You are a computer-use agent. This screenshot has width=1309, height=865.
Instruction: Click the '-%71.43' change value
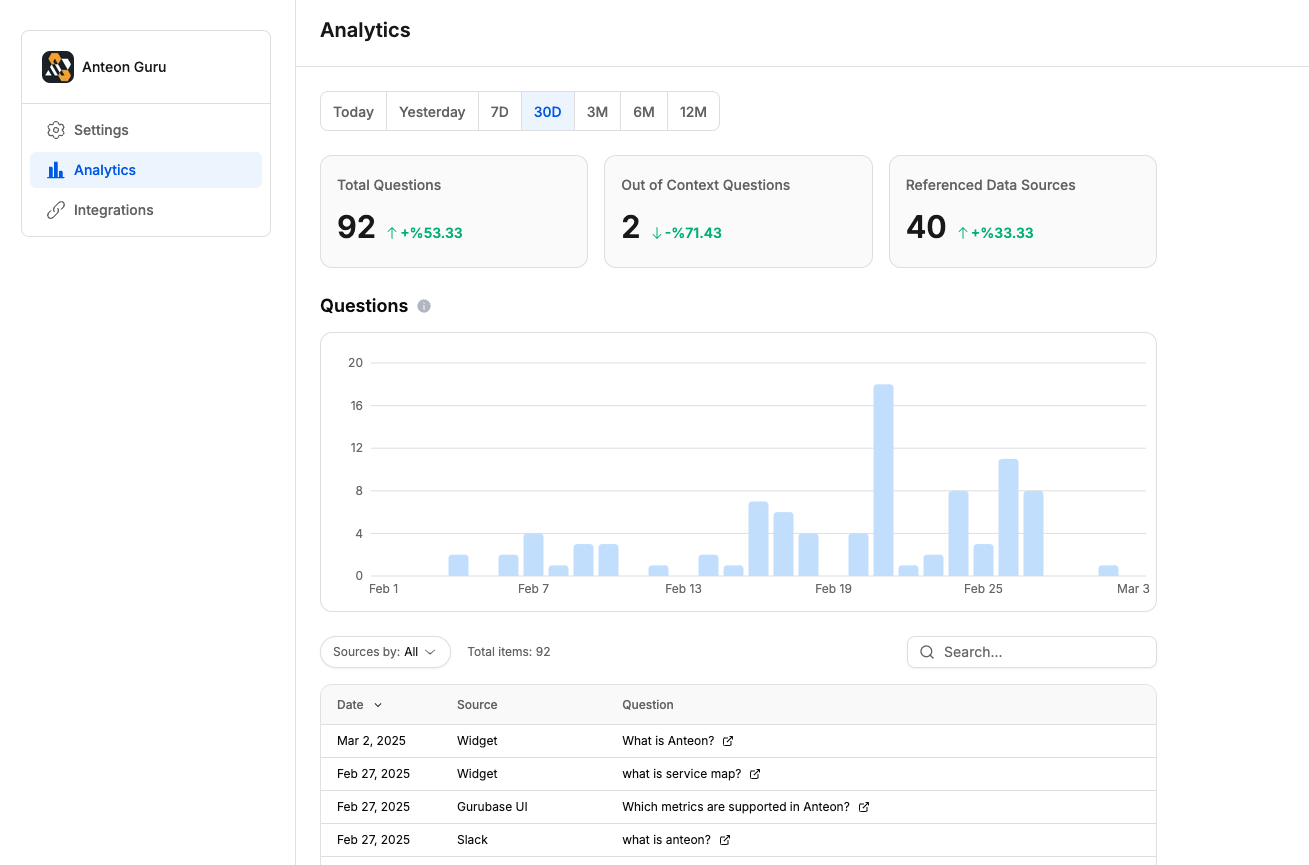(693, 233)
